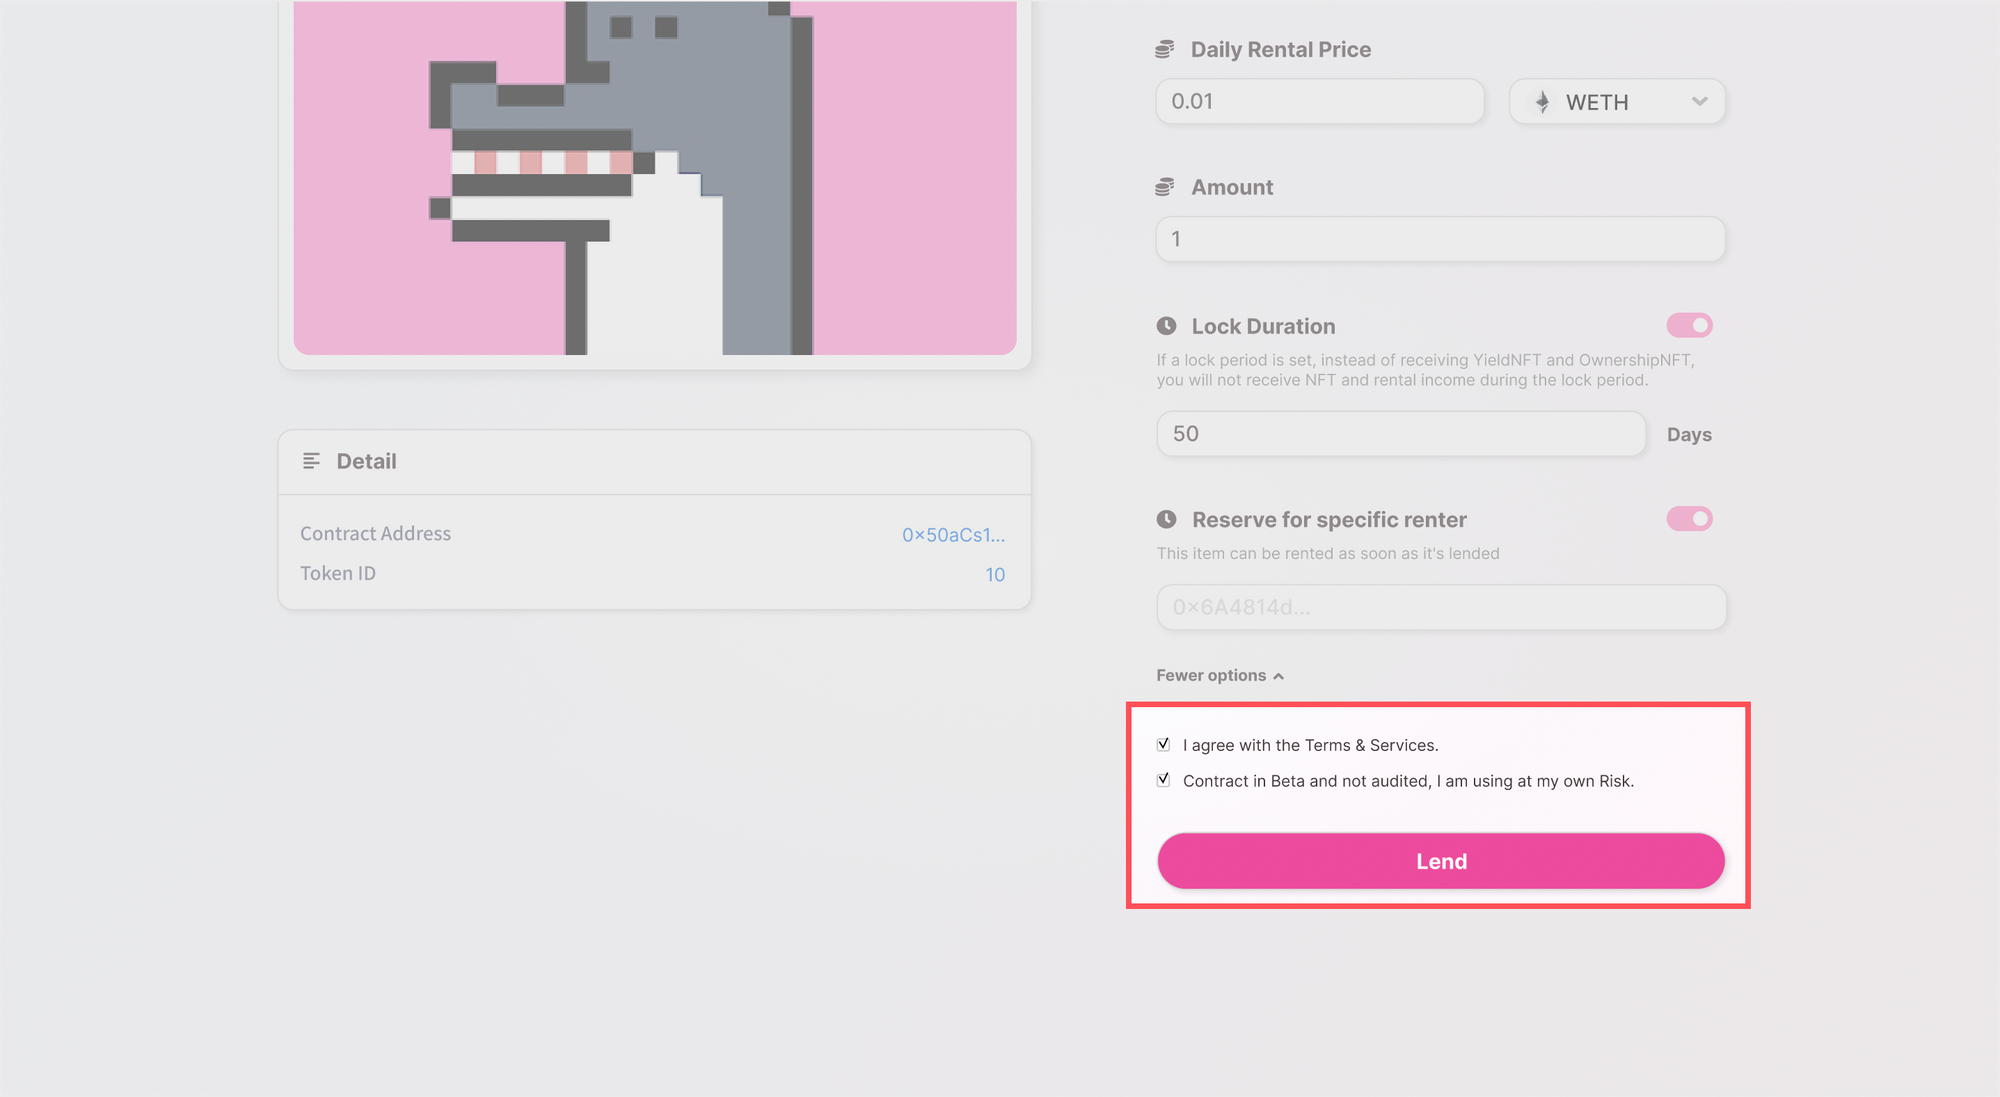Image resolution: width=2000 pixels, height=1097 pixels.
Task: Click the Contract Address label
Action: tap(376, 534)
